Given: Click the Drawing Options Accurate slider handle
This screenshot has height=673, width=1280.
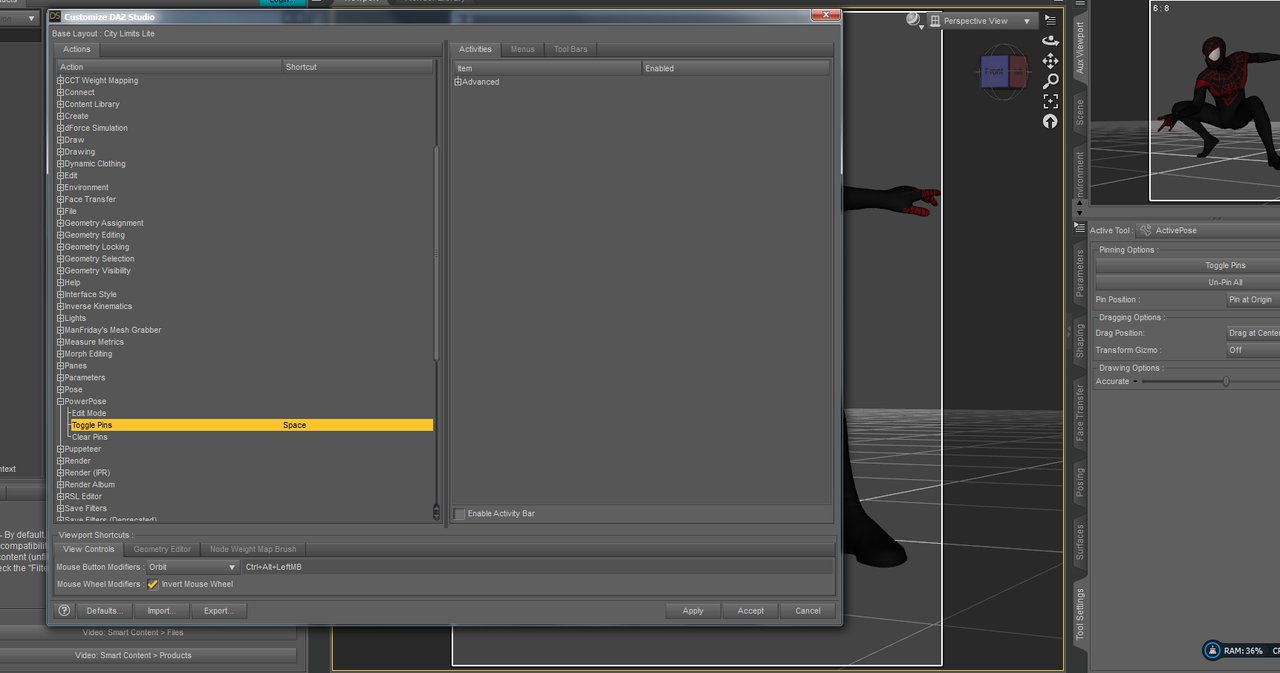Looking at the screenshot, I should pyautogui.click(x=1226, y=381).
